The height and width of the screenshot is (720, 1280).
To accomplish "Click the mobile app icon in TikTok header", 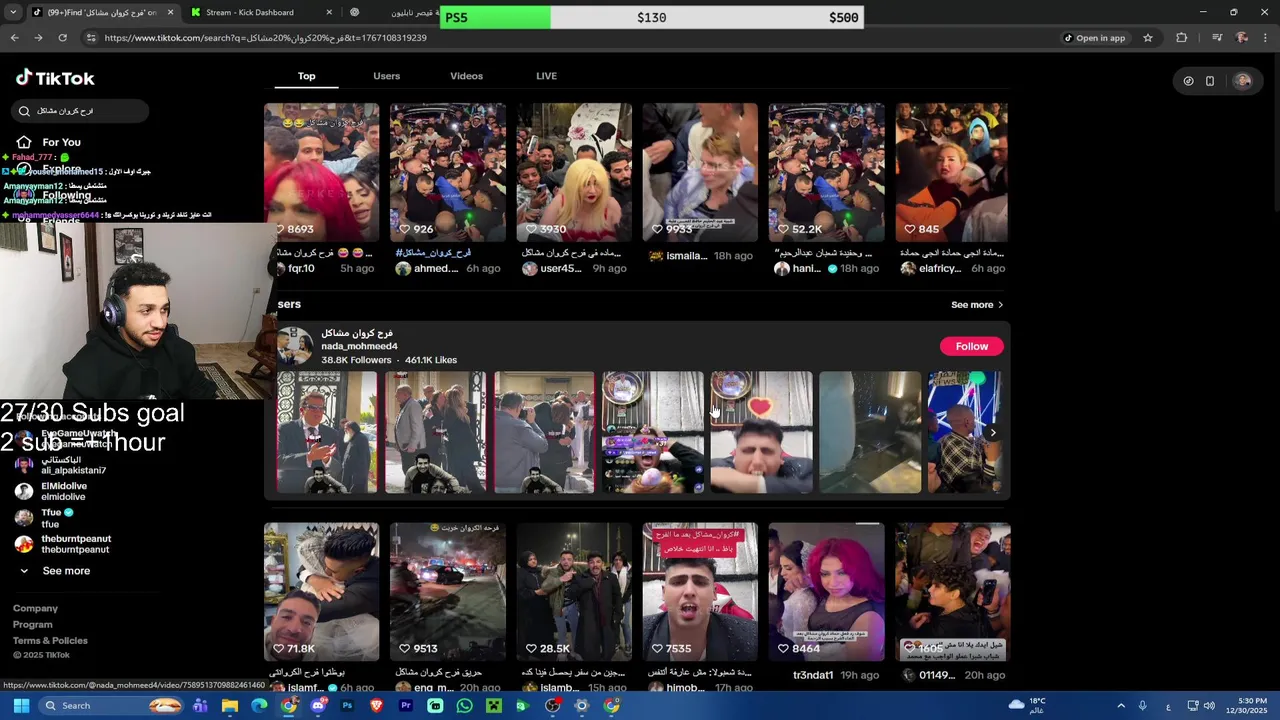I will click(x=1210, y=81).
